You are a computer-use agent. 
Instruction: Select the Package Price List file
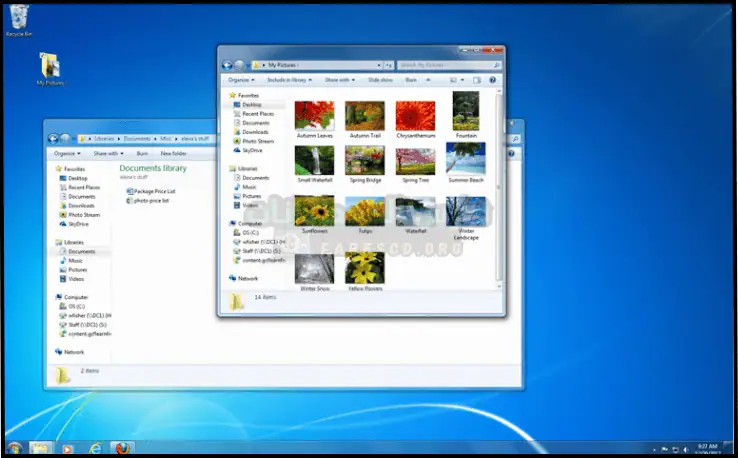(x=153, y=191)
